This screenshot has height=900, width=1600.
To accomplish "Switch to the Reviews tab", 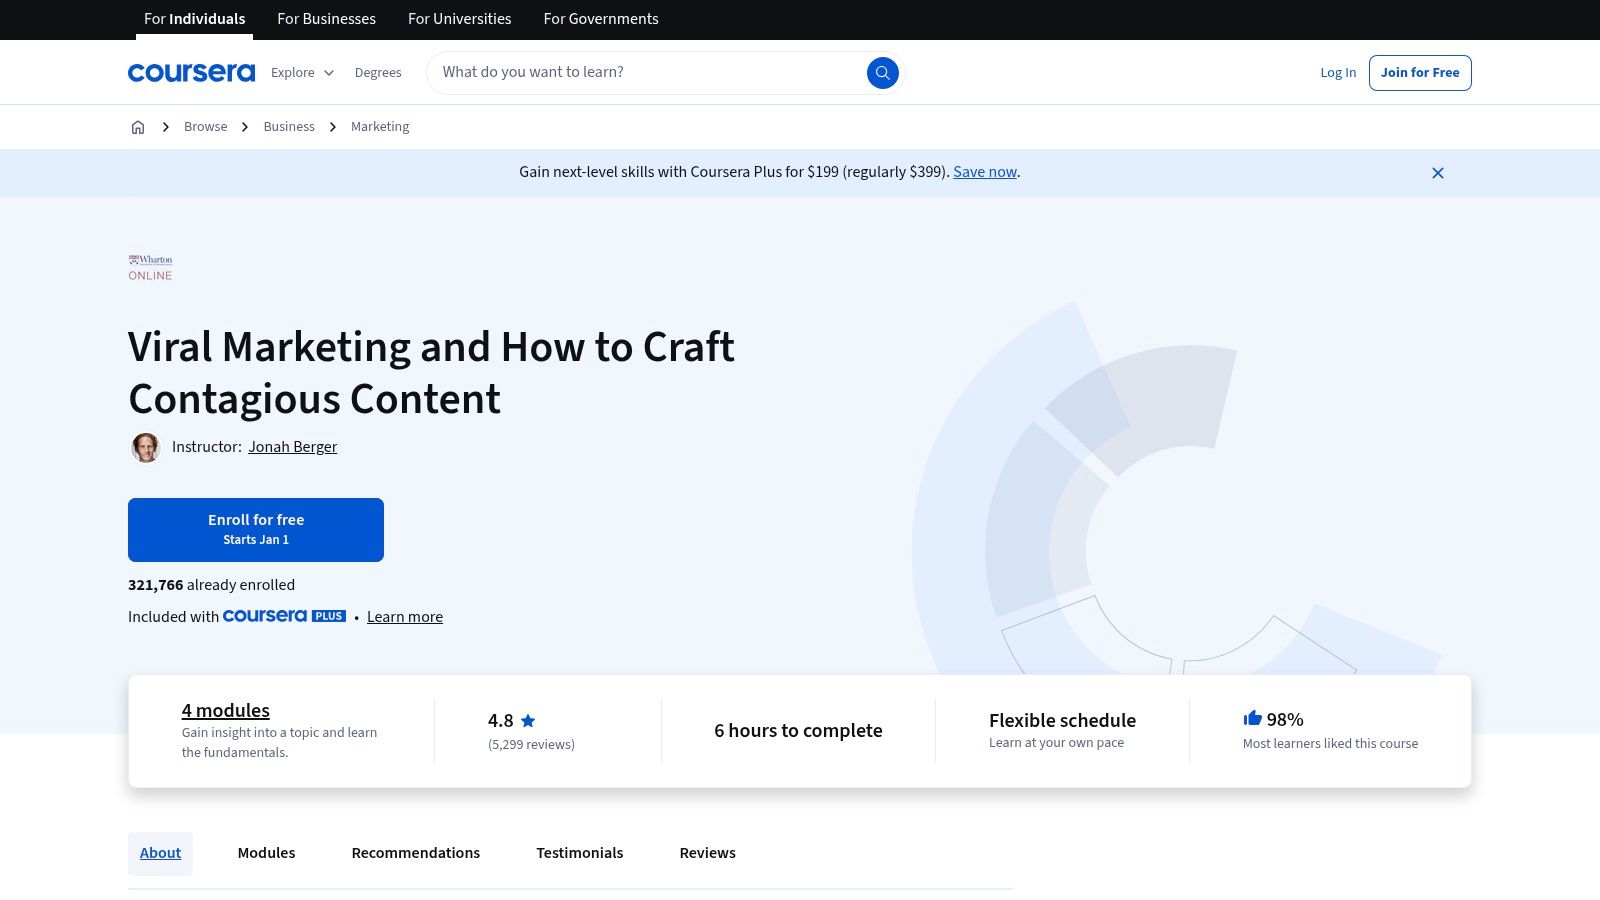I will 707,853.
